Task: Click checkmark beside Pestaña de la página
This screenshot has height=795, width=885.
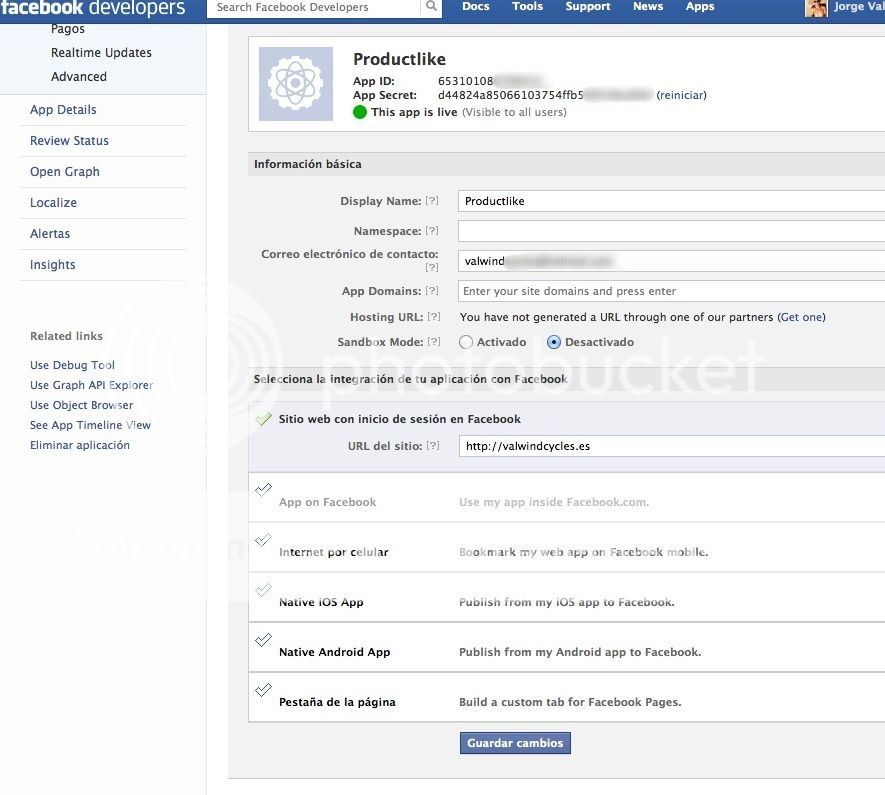Action: tap(263, 690)
